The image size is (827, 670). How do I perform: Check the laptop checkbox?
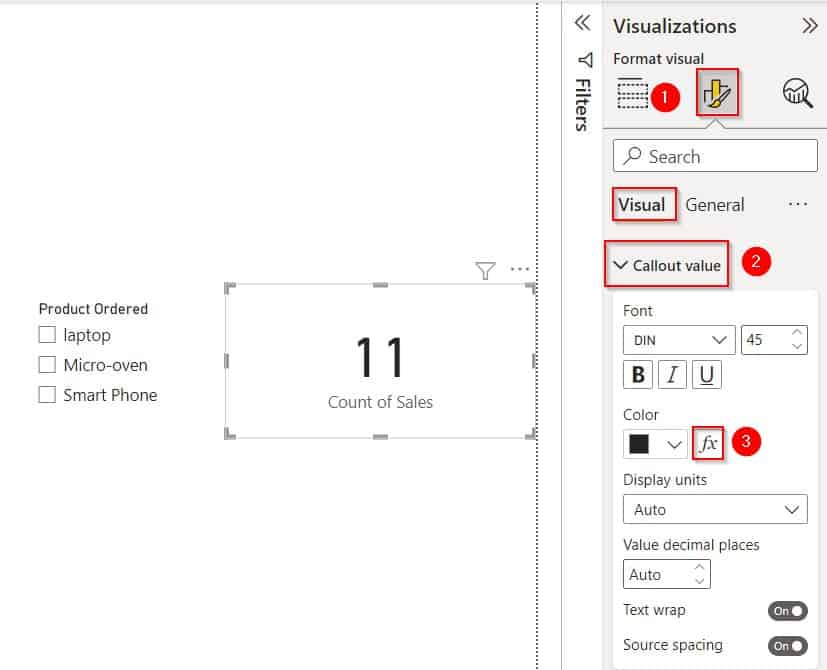[47, 334]
